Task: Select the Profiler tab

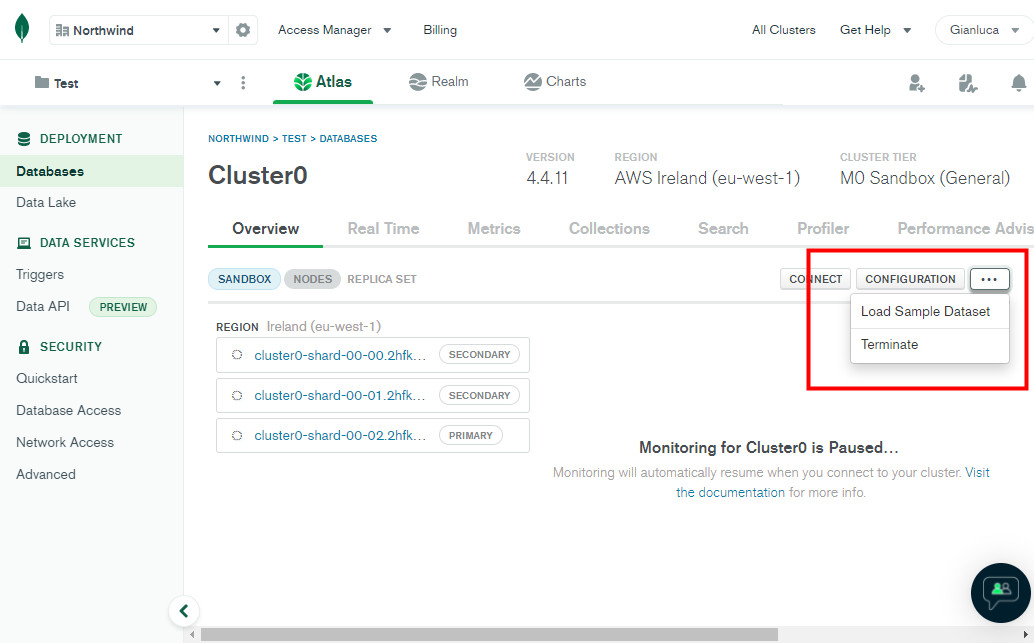Action: tap(823, 229)
